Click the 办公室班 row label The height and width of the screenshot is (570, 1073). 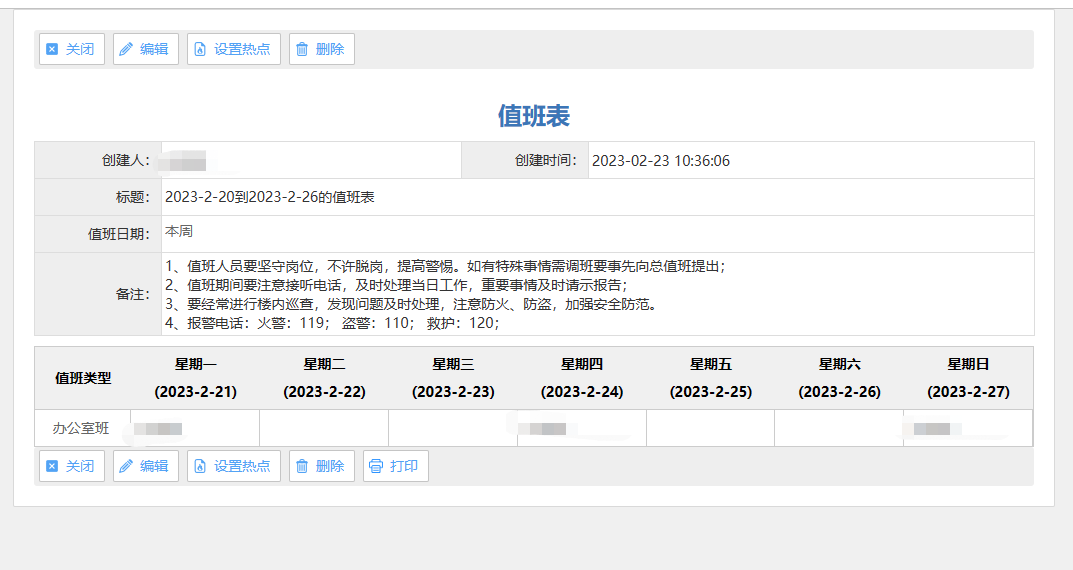click(x=81, y=428)
